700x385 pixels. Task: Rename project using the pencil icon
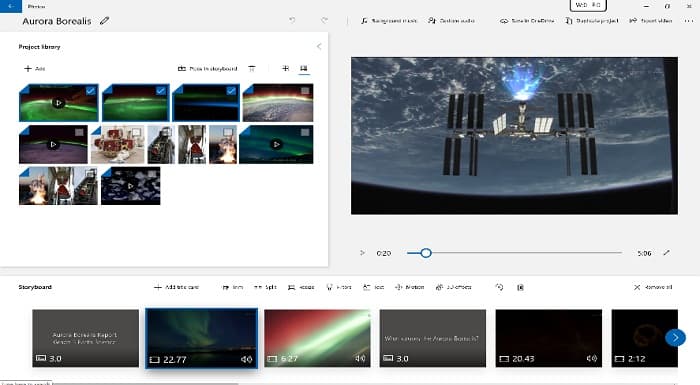[104, 21]
